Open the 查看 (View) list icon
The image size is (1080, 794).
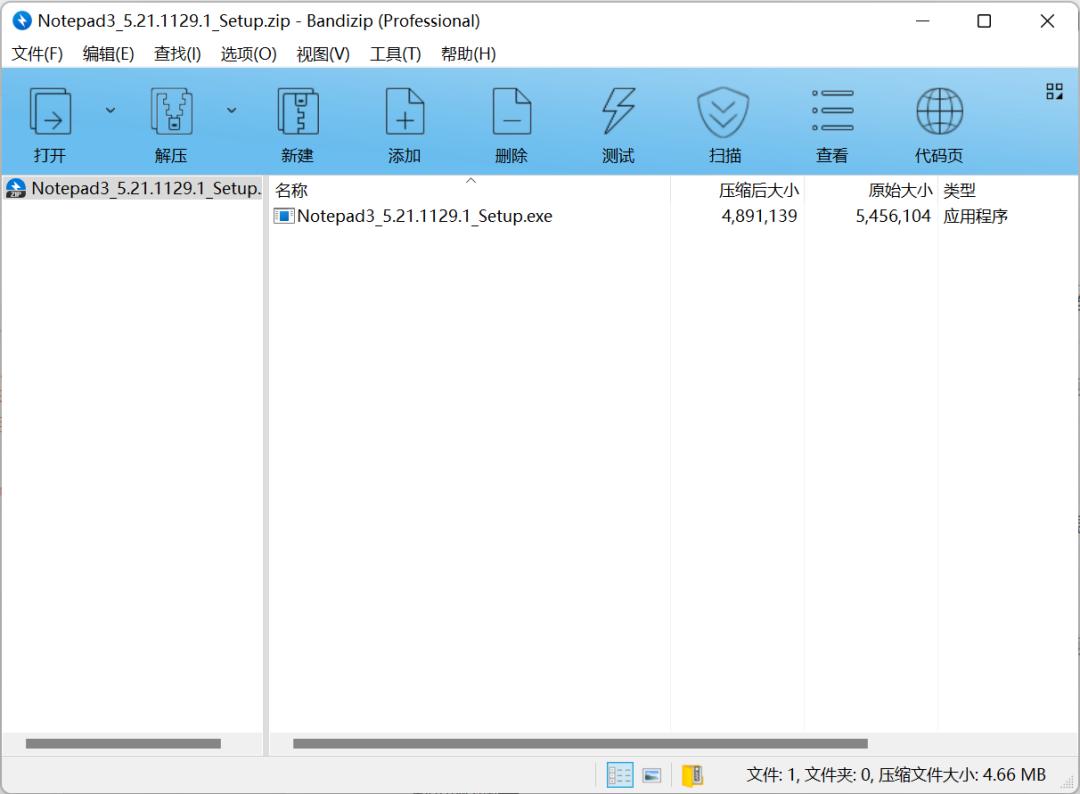click(x=832, y=112)
